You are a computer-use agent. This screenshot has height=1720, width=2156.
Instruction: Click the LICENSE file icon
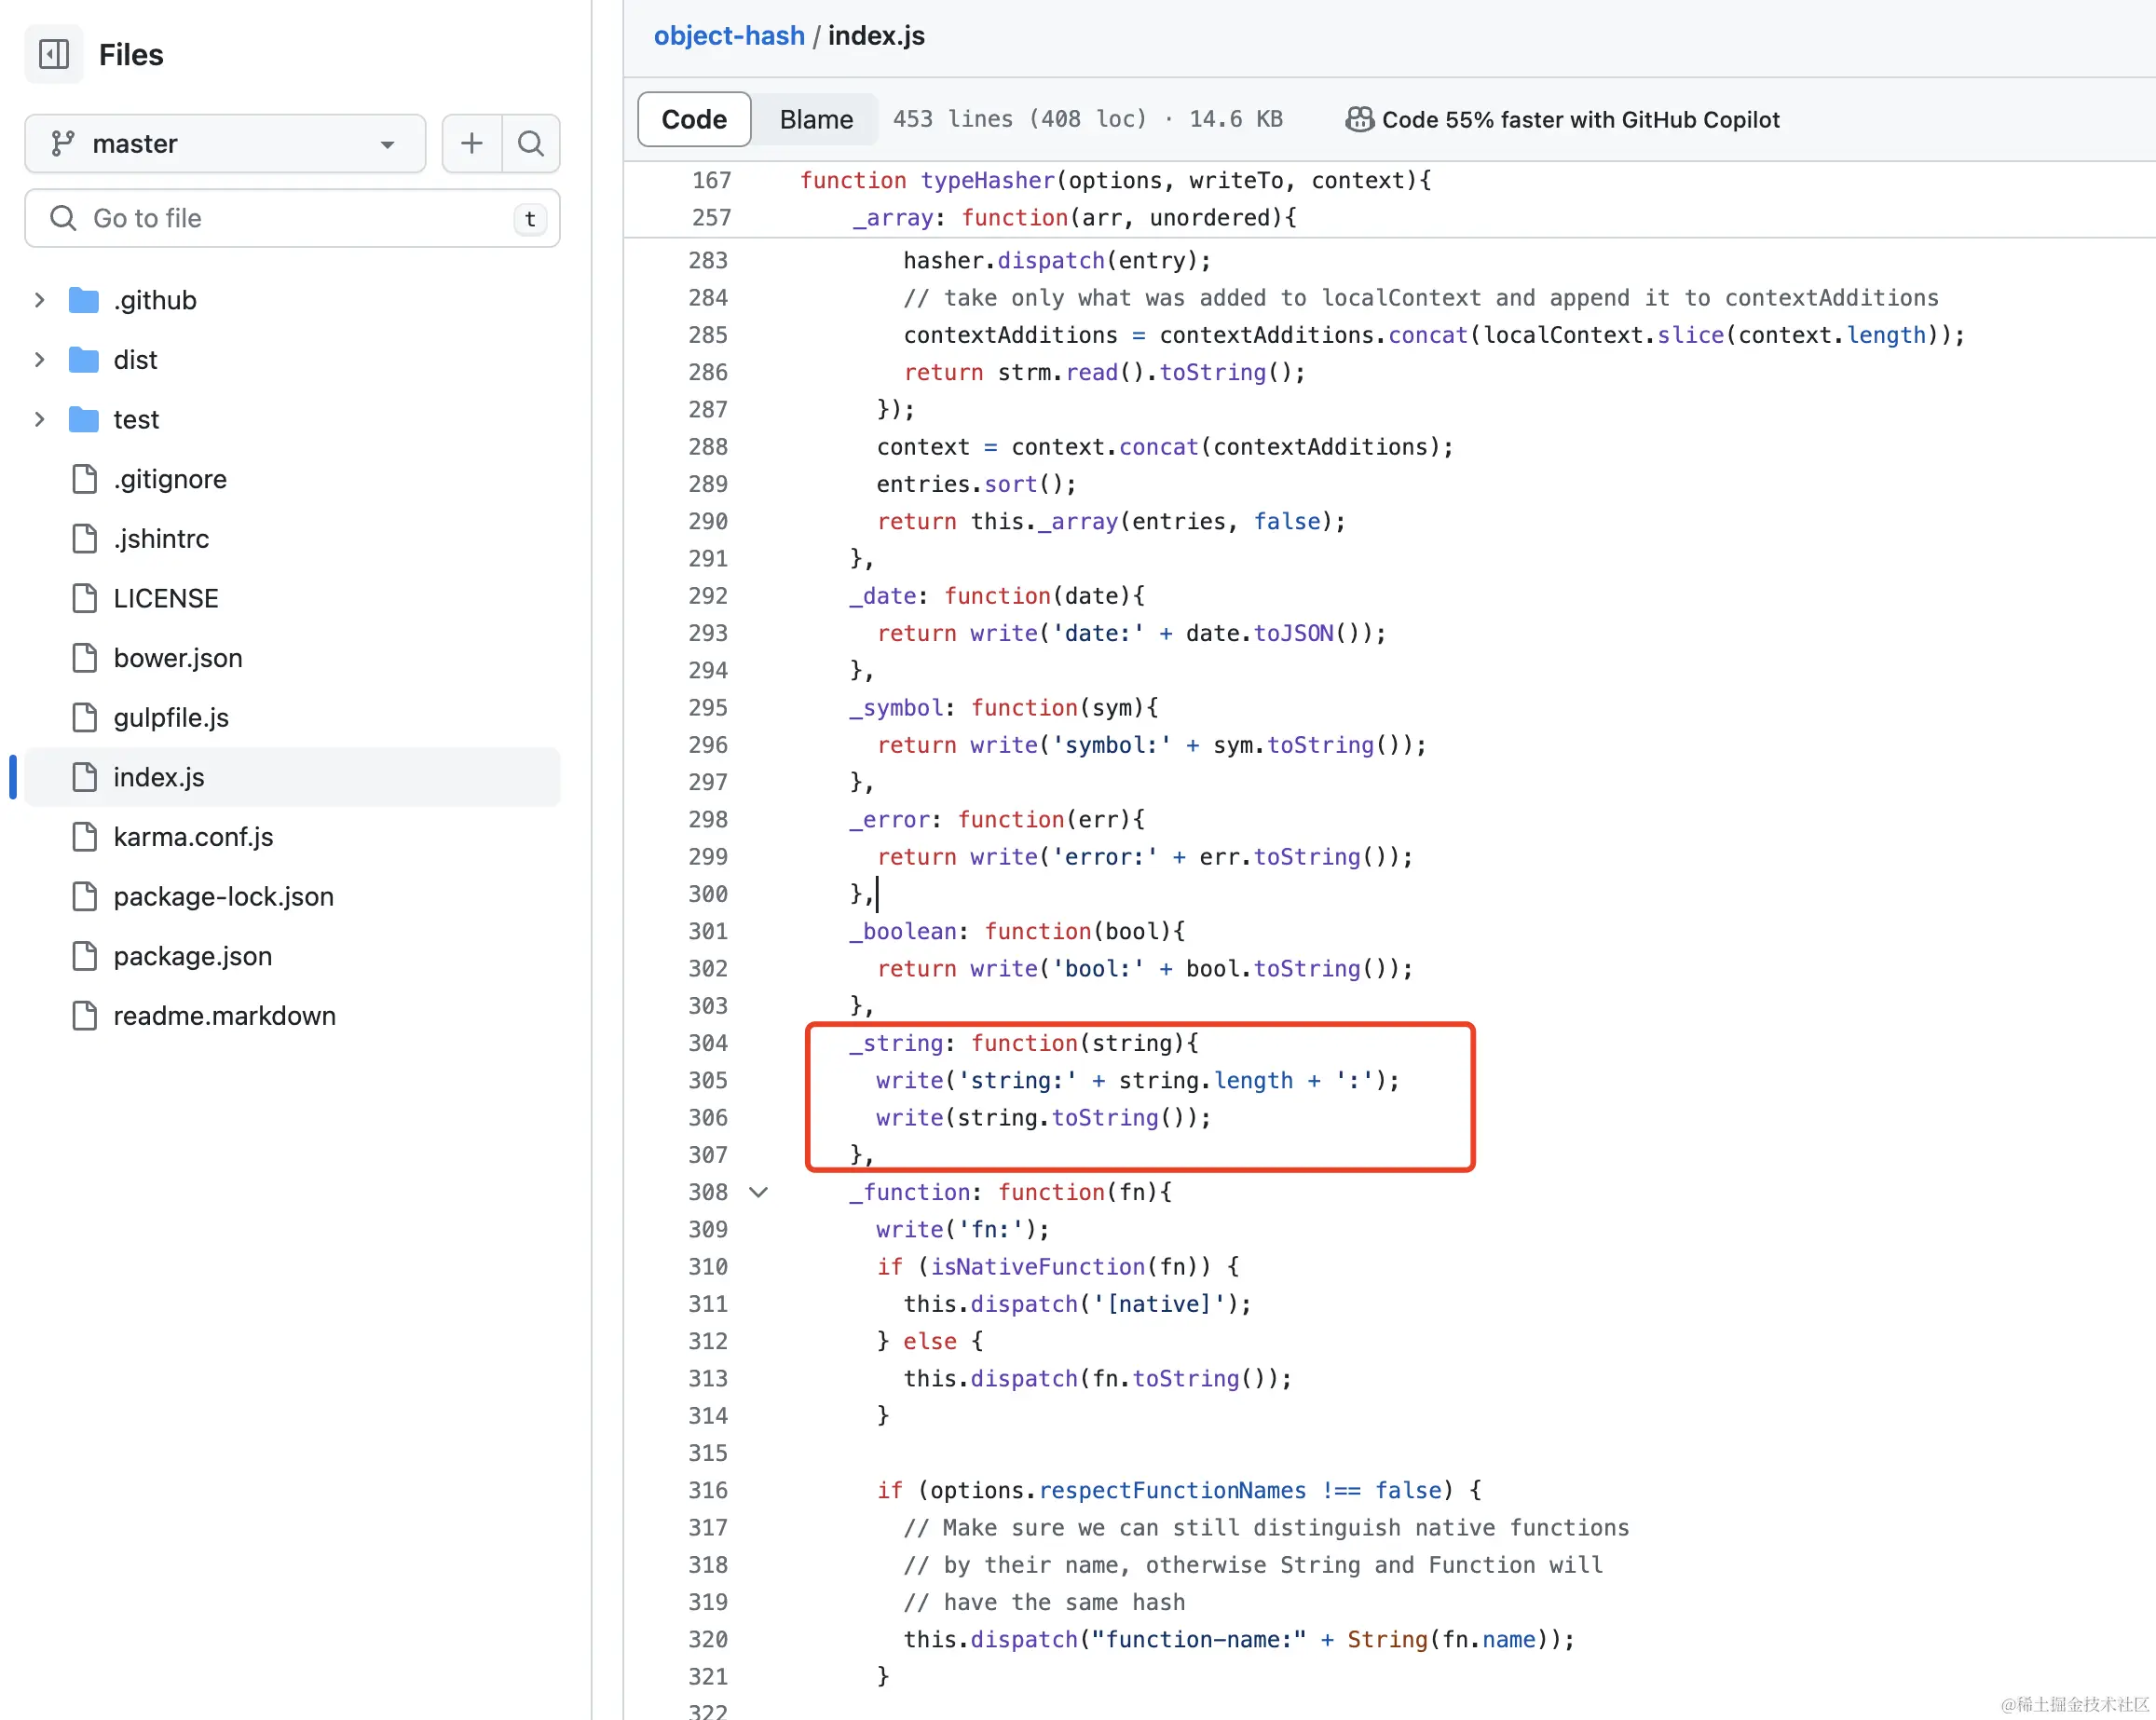click(x=85, y=598)
